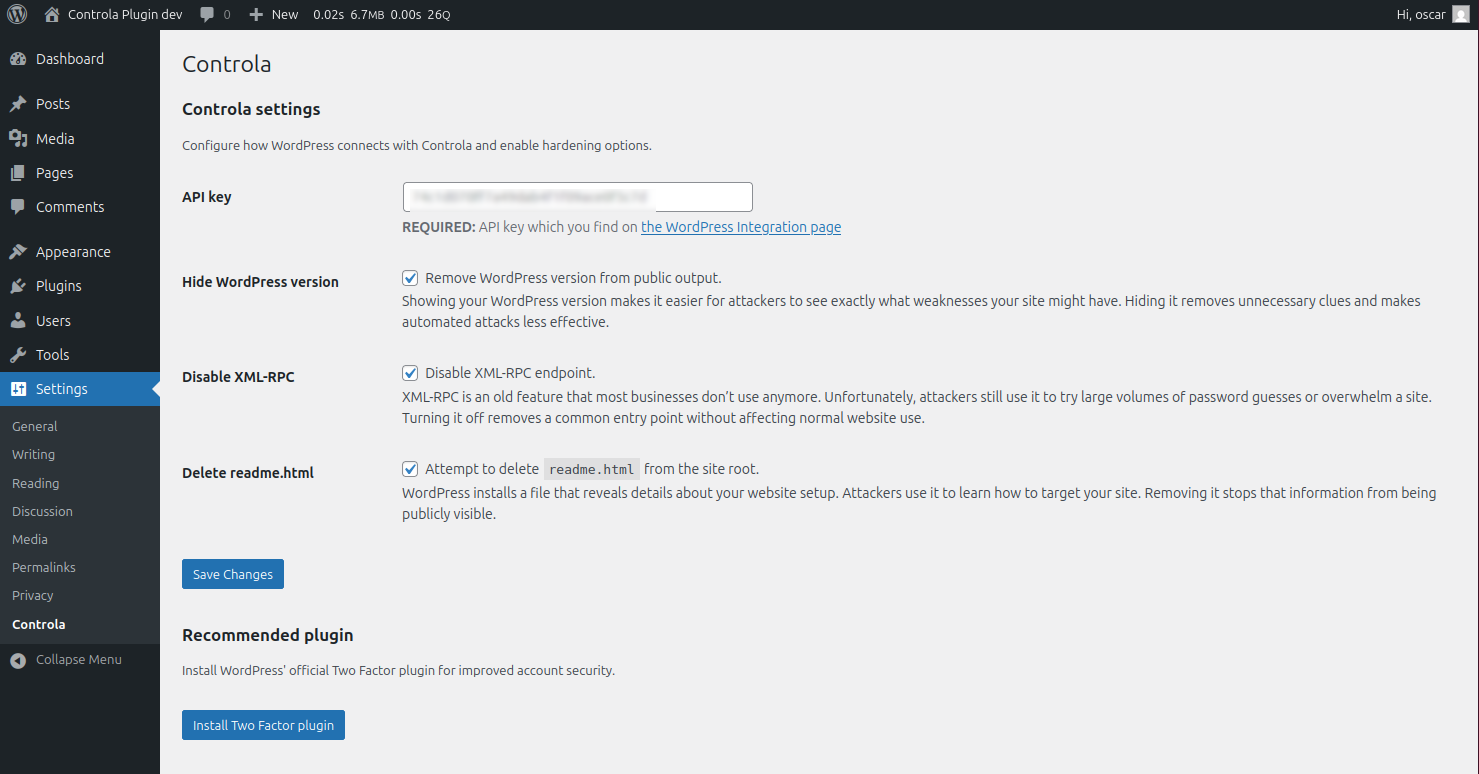
Task: Click the home icon beside Controla Plugin dev
Action: [52, 14]
